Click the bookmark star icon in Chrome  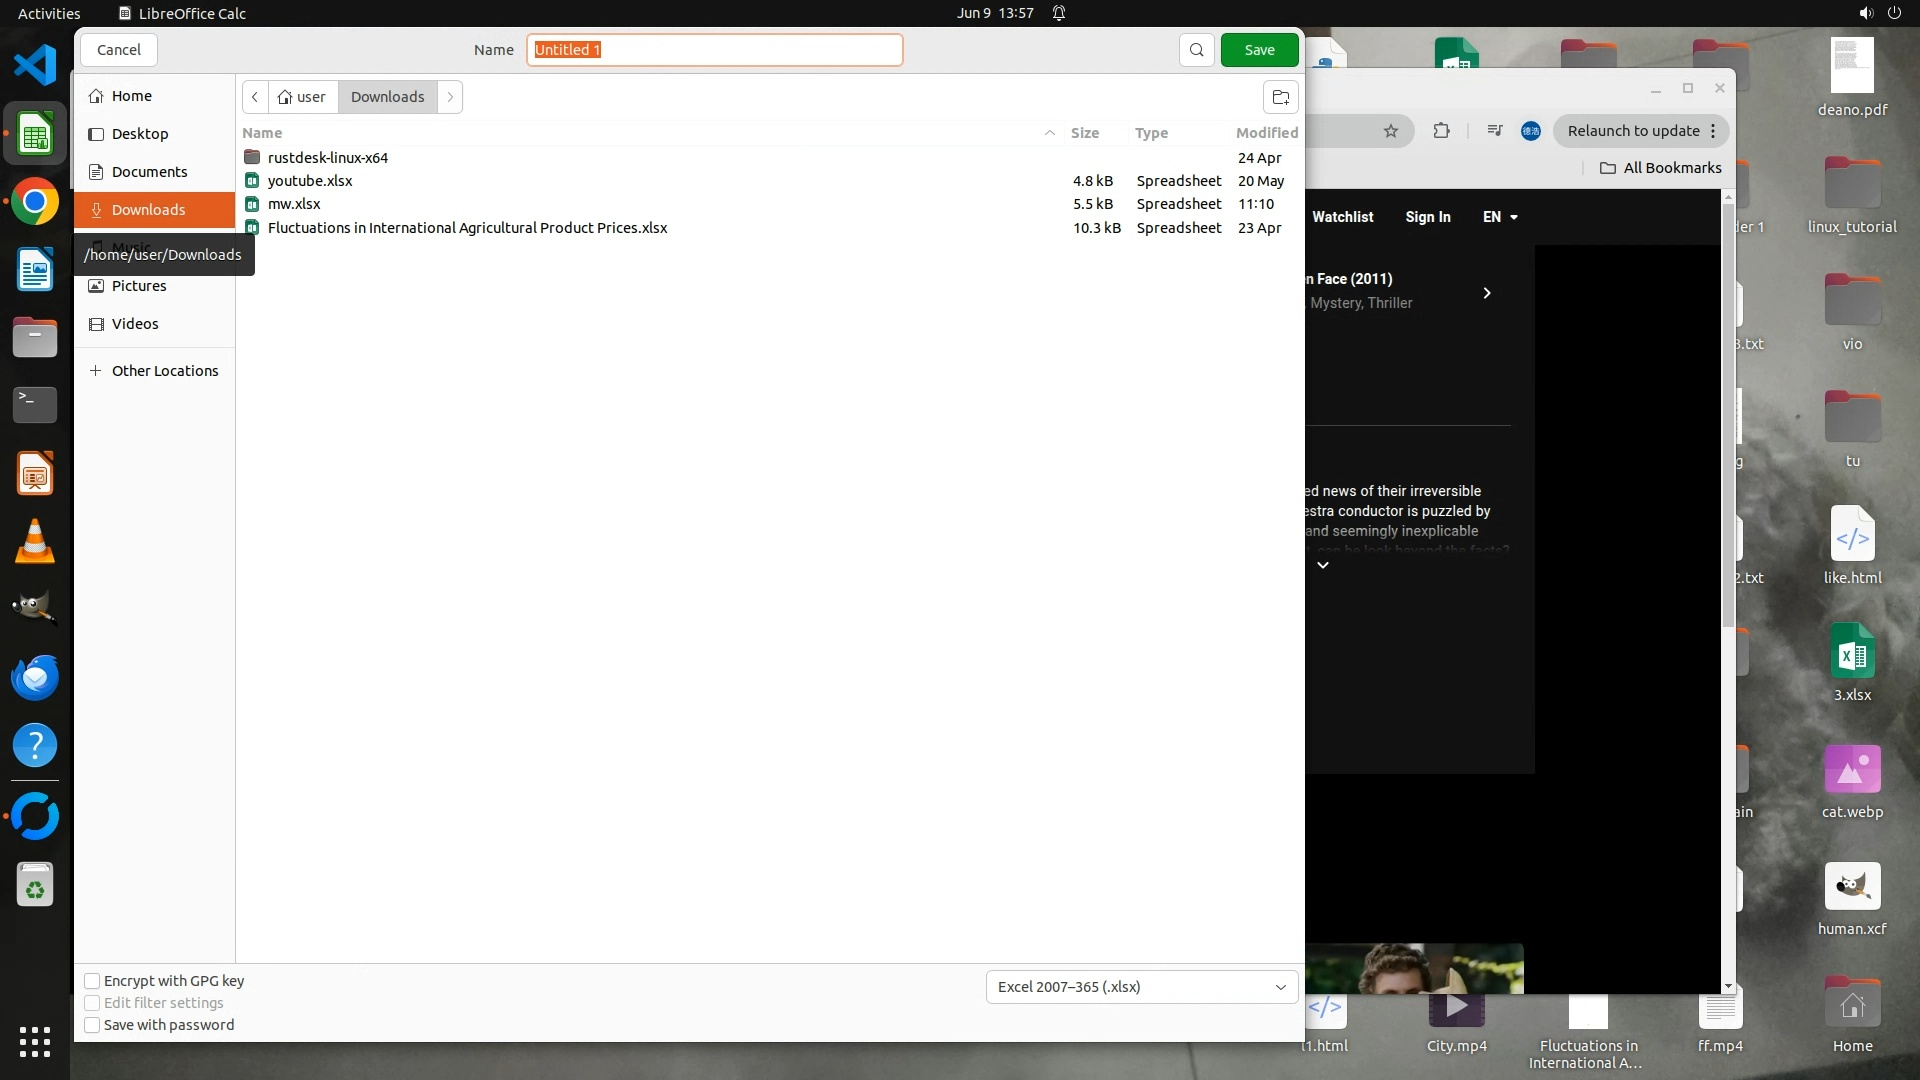[x=1390, y=131]
